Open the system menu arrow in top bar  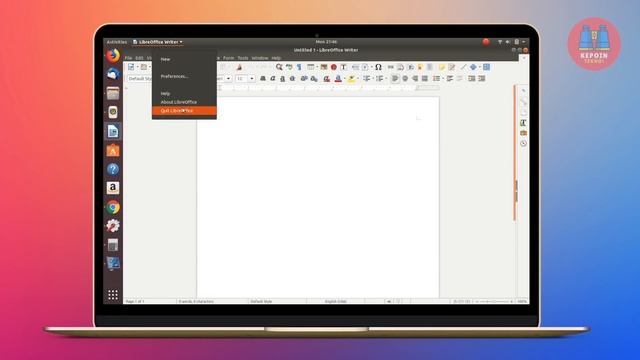[x=524, y=42]
